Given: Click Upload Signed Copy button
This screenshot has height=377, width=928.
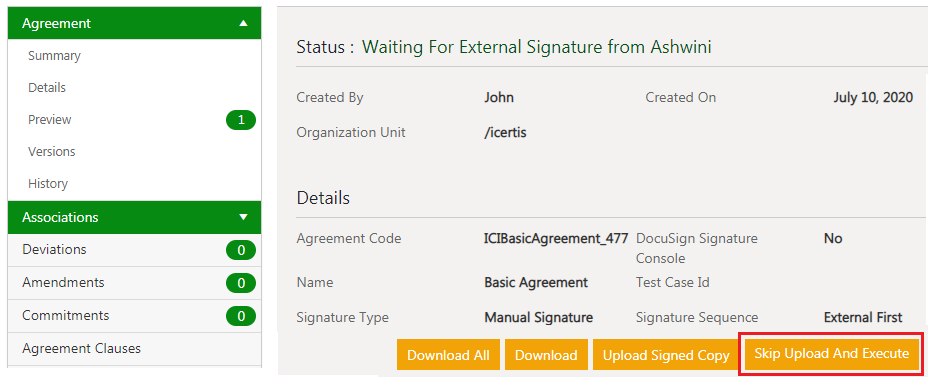Looking at the screenshot, I should pos(666,355).
